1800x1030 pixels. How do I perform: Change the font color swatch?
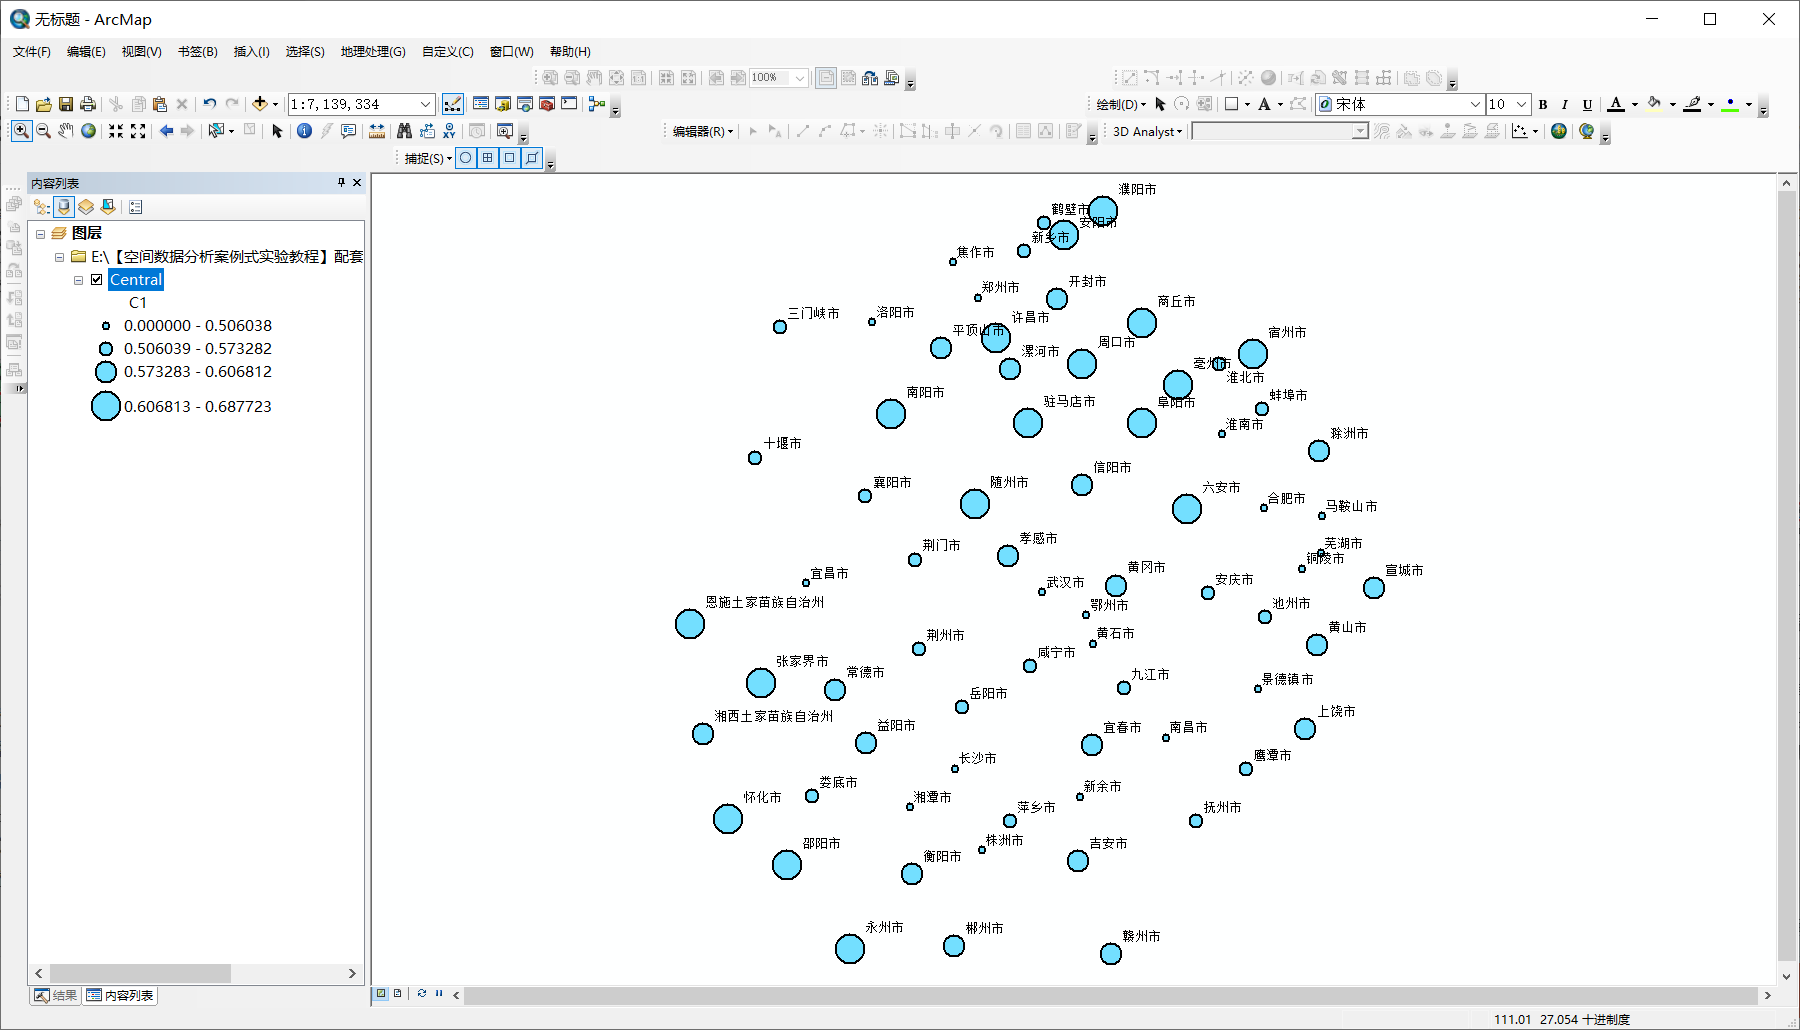point(1616,104)
